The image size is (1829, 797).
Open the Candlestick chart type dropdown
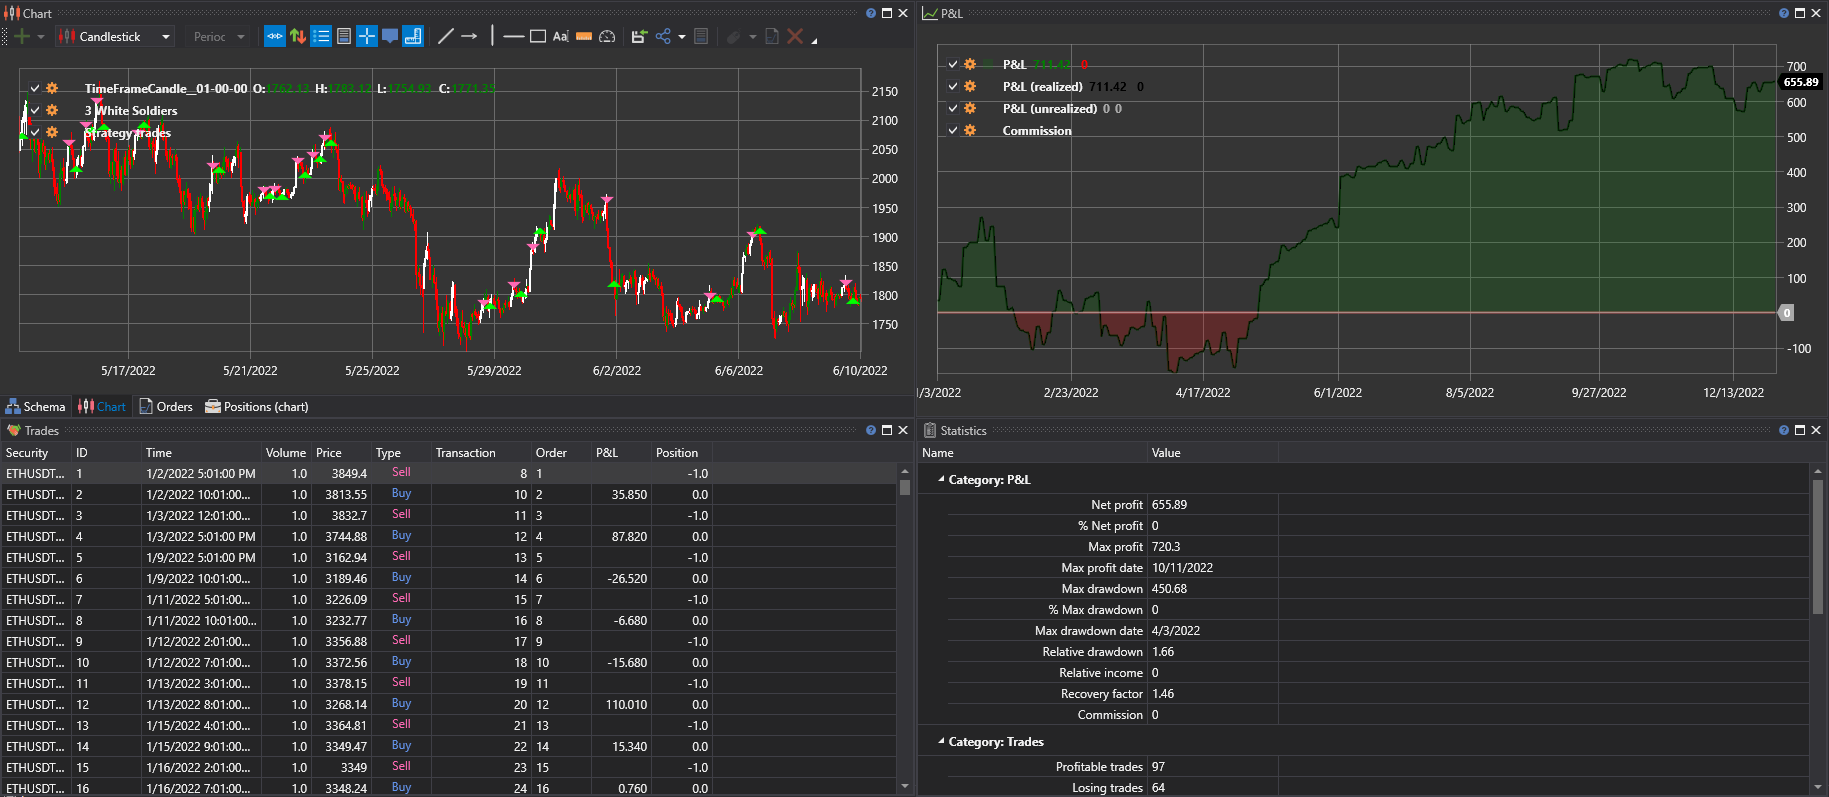point(115,36)
